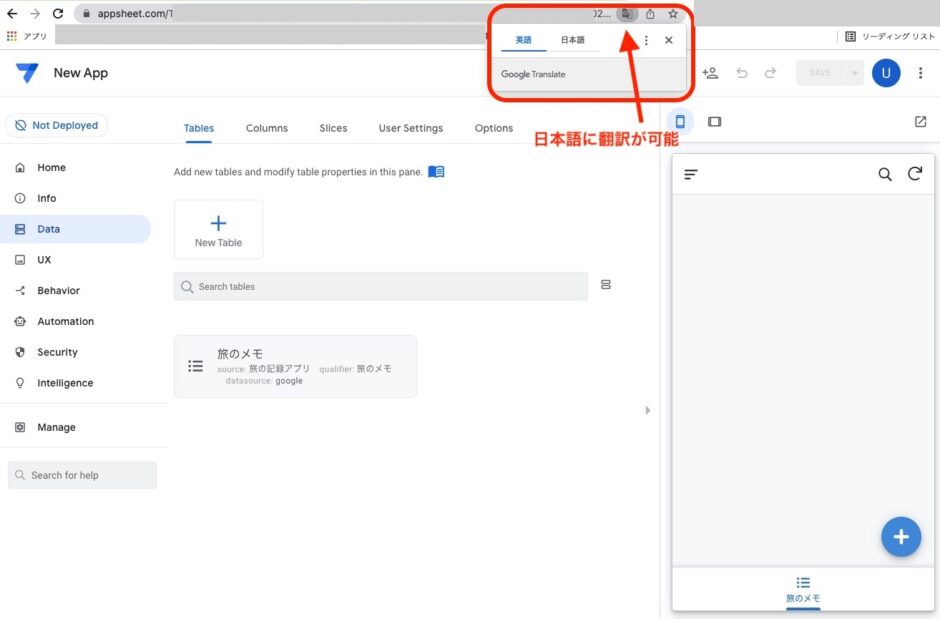
Task: Click the redo arrow icon
Action: click(x=770, y=73)
